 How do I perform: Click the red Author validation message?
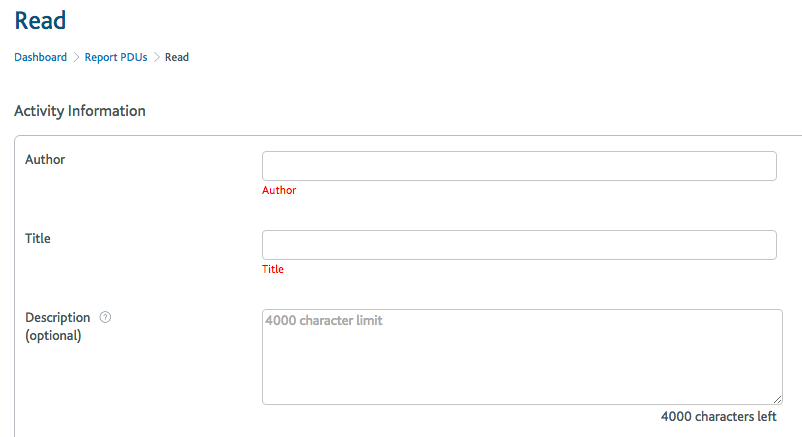coord(279,190)
